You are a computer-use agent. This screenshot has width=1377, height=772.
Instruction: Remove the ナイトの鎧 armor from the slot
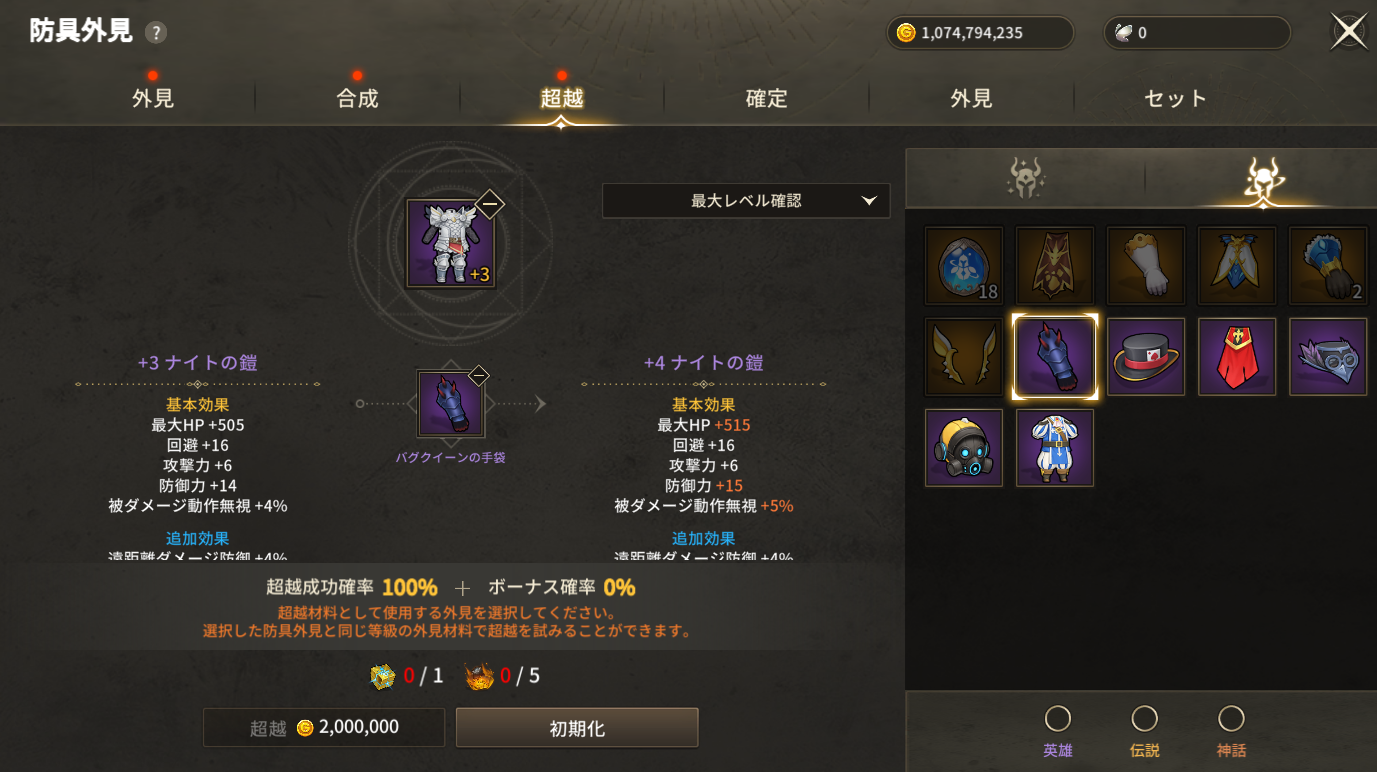pos(489,205)
